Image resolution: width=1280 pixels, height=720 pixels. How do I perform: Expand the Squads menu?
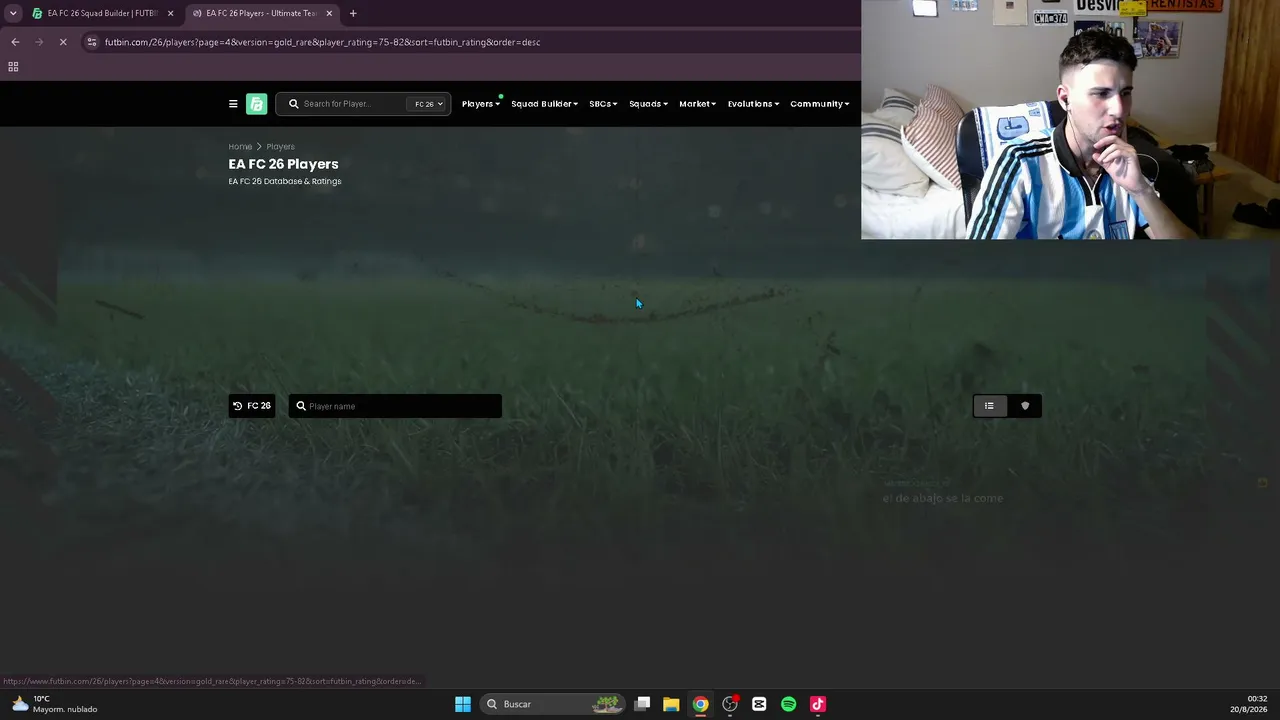coord(648,104)
